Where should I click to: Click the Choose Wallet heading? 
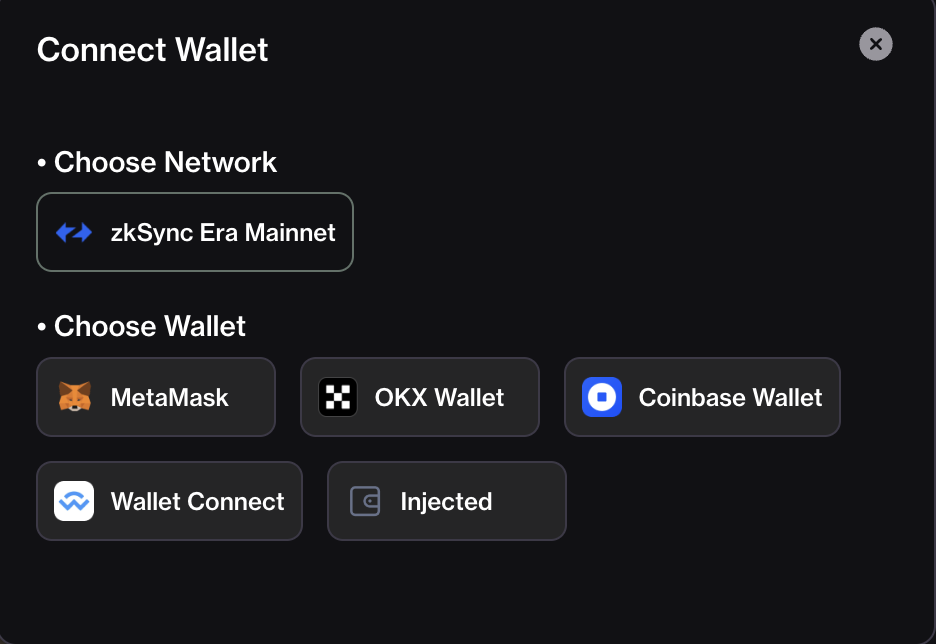tap(150, 326)
